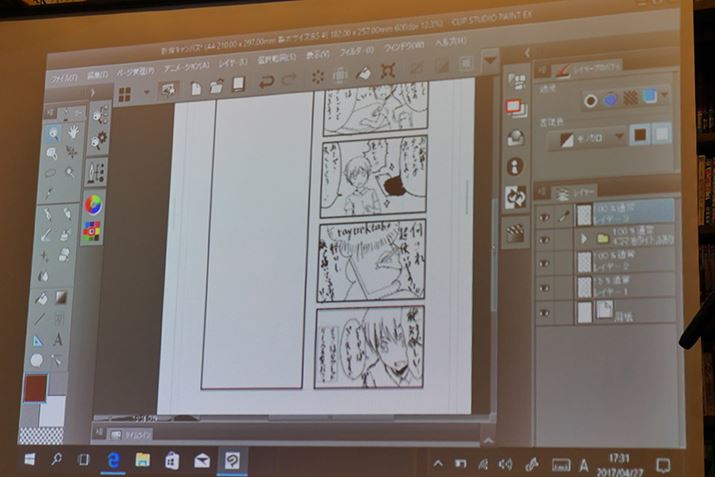Select the Eraser tool
Viewport: 715px width, 477px height.
[x=64, y=254]
